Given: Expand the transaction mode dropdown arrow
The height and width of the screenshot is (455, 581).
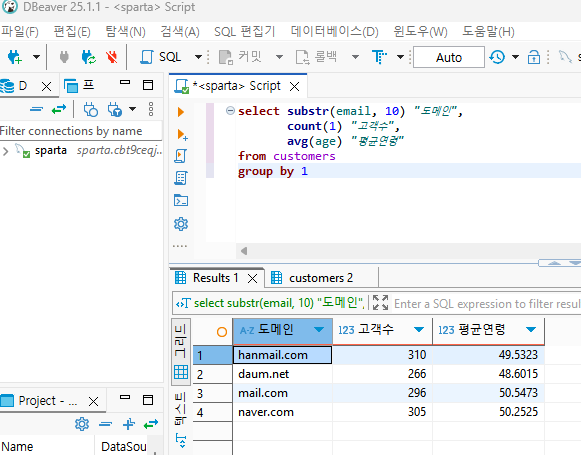Looking at the screenshot, I should coord(400,57).
